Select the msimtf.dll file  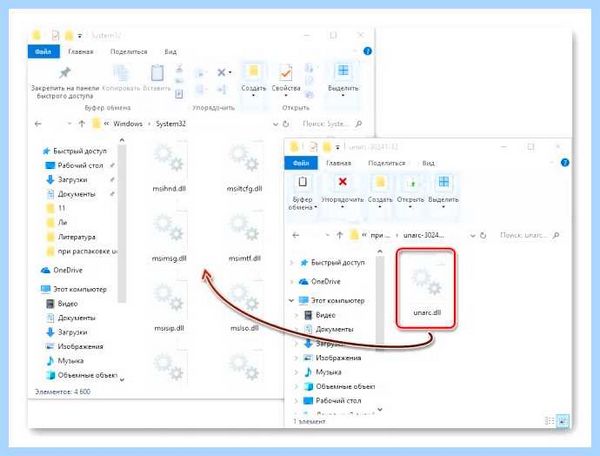[x=244, y=237]
